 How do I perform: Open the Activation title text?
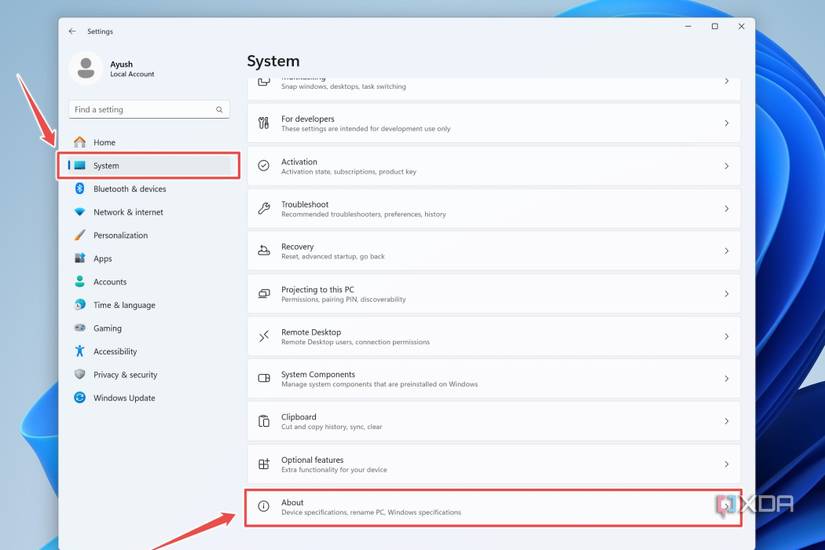[x=299, y=162]
